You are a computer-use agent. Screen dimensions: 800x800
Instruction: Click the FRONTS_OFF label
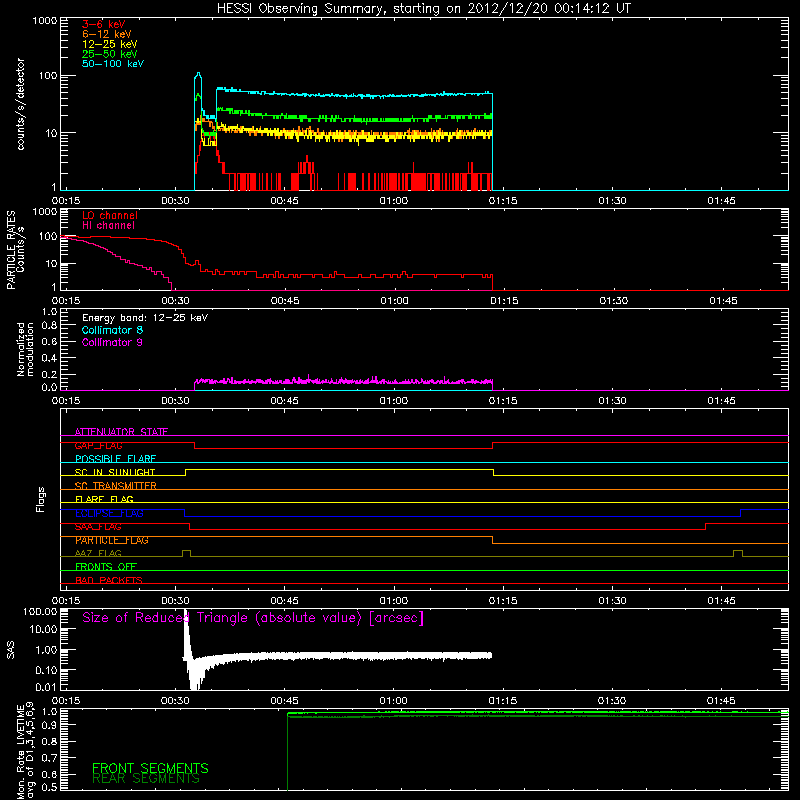click(106, 566)
